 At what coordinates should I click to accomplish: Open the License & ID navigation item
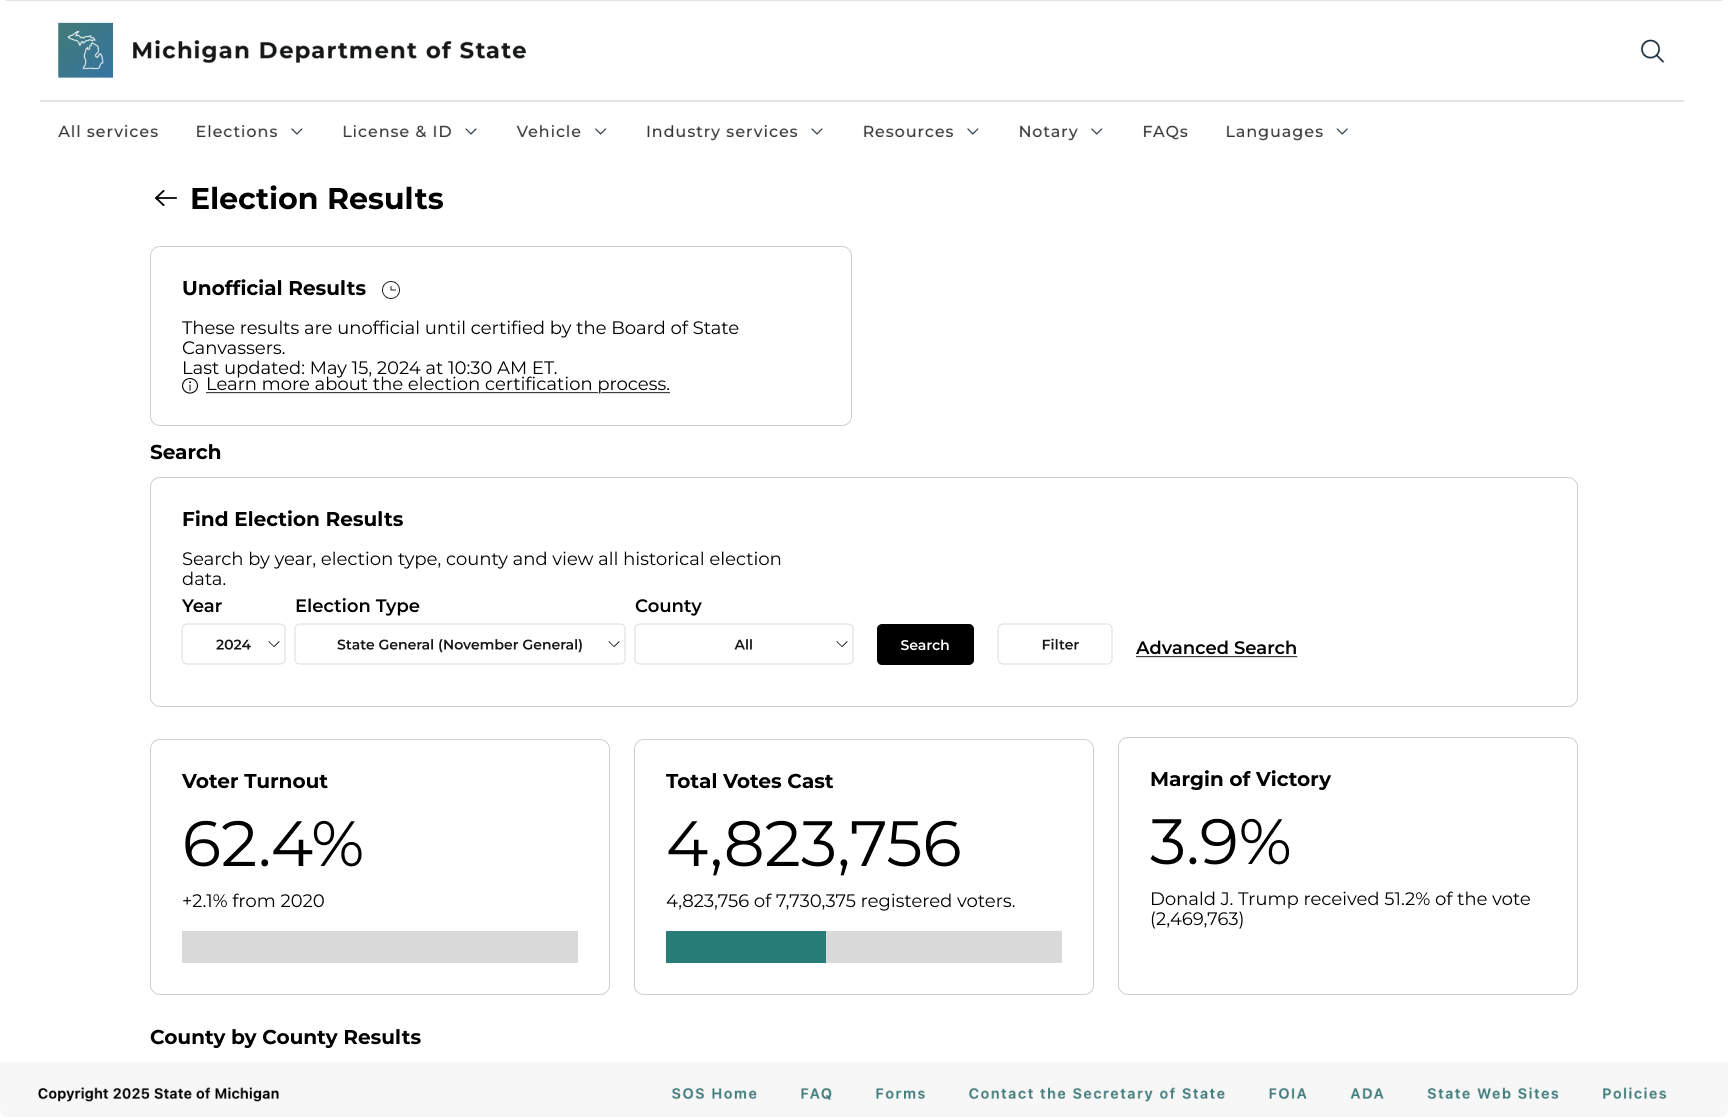click(x=397, y=132)
